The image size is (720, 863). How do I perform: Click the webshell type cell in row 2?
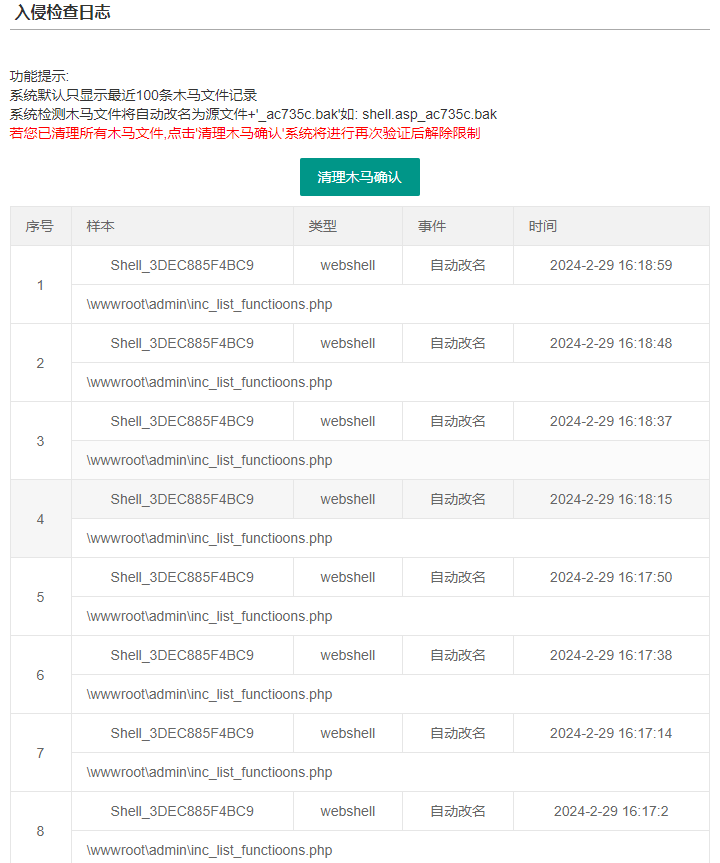pyautogui.click(x=347, y=343)
